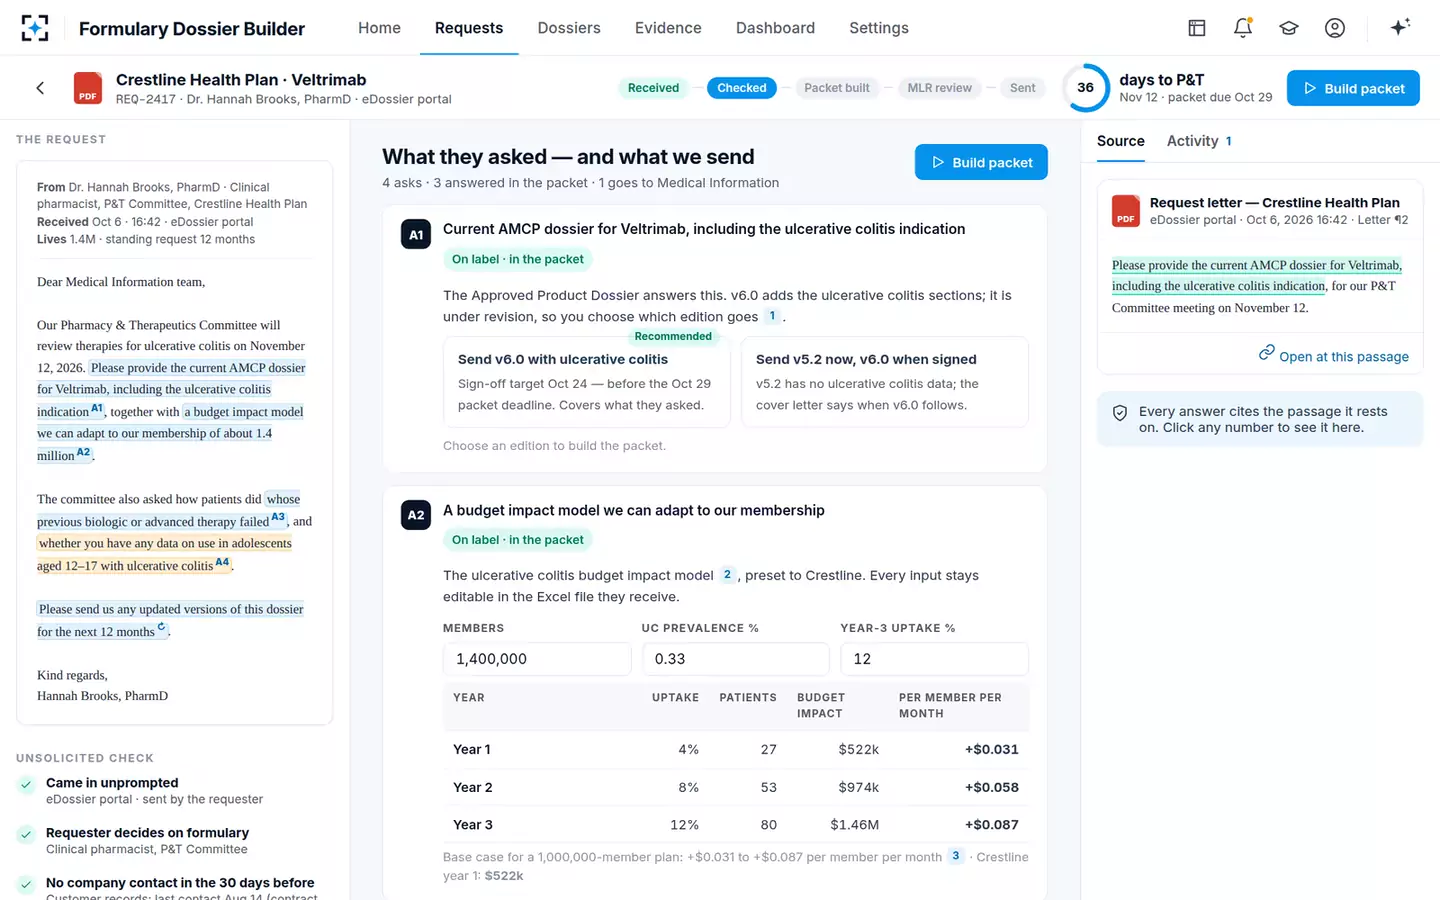
Task: Click the MLR review status step
Action: pos(939,88)
